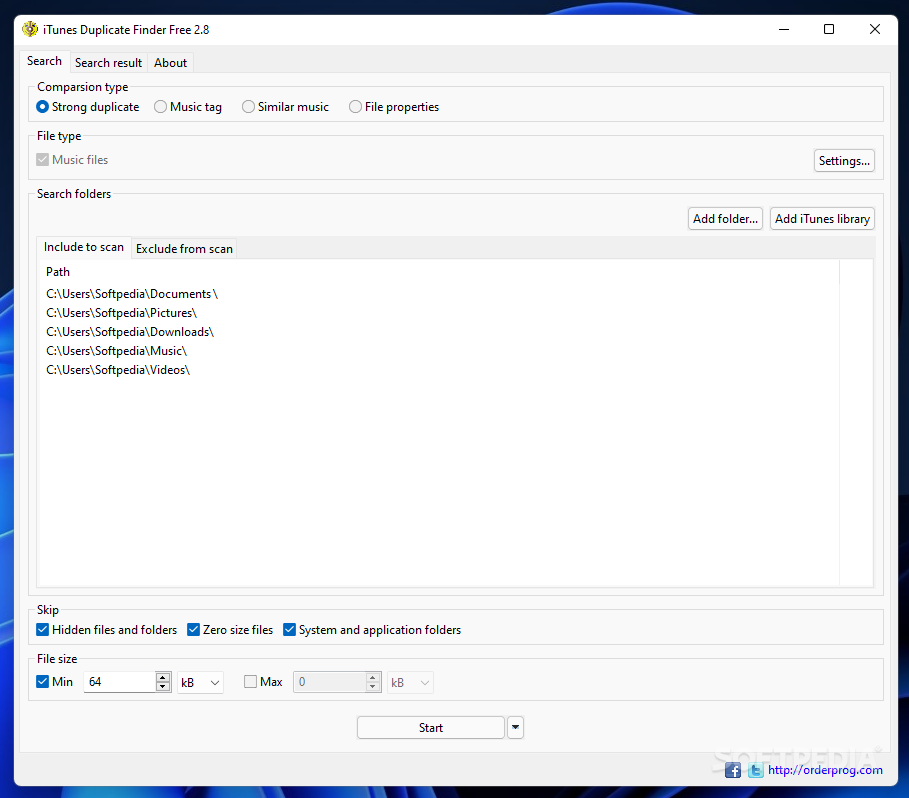This screenshot has width=909, height=798.
Task: Select the C:\Users\Softpedia\Pictures\ path
Action: pyautogui.click(x=121, y=313)
